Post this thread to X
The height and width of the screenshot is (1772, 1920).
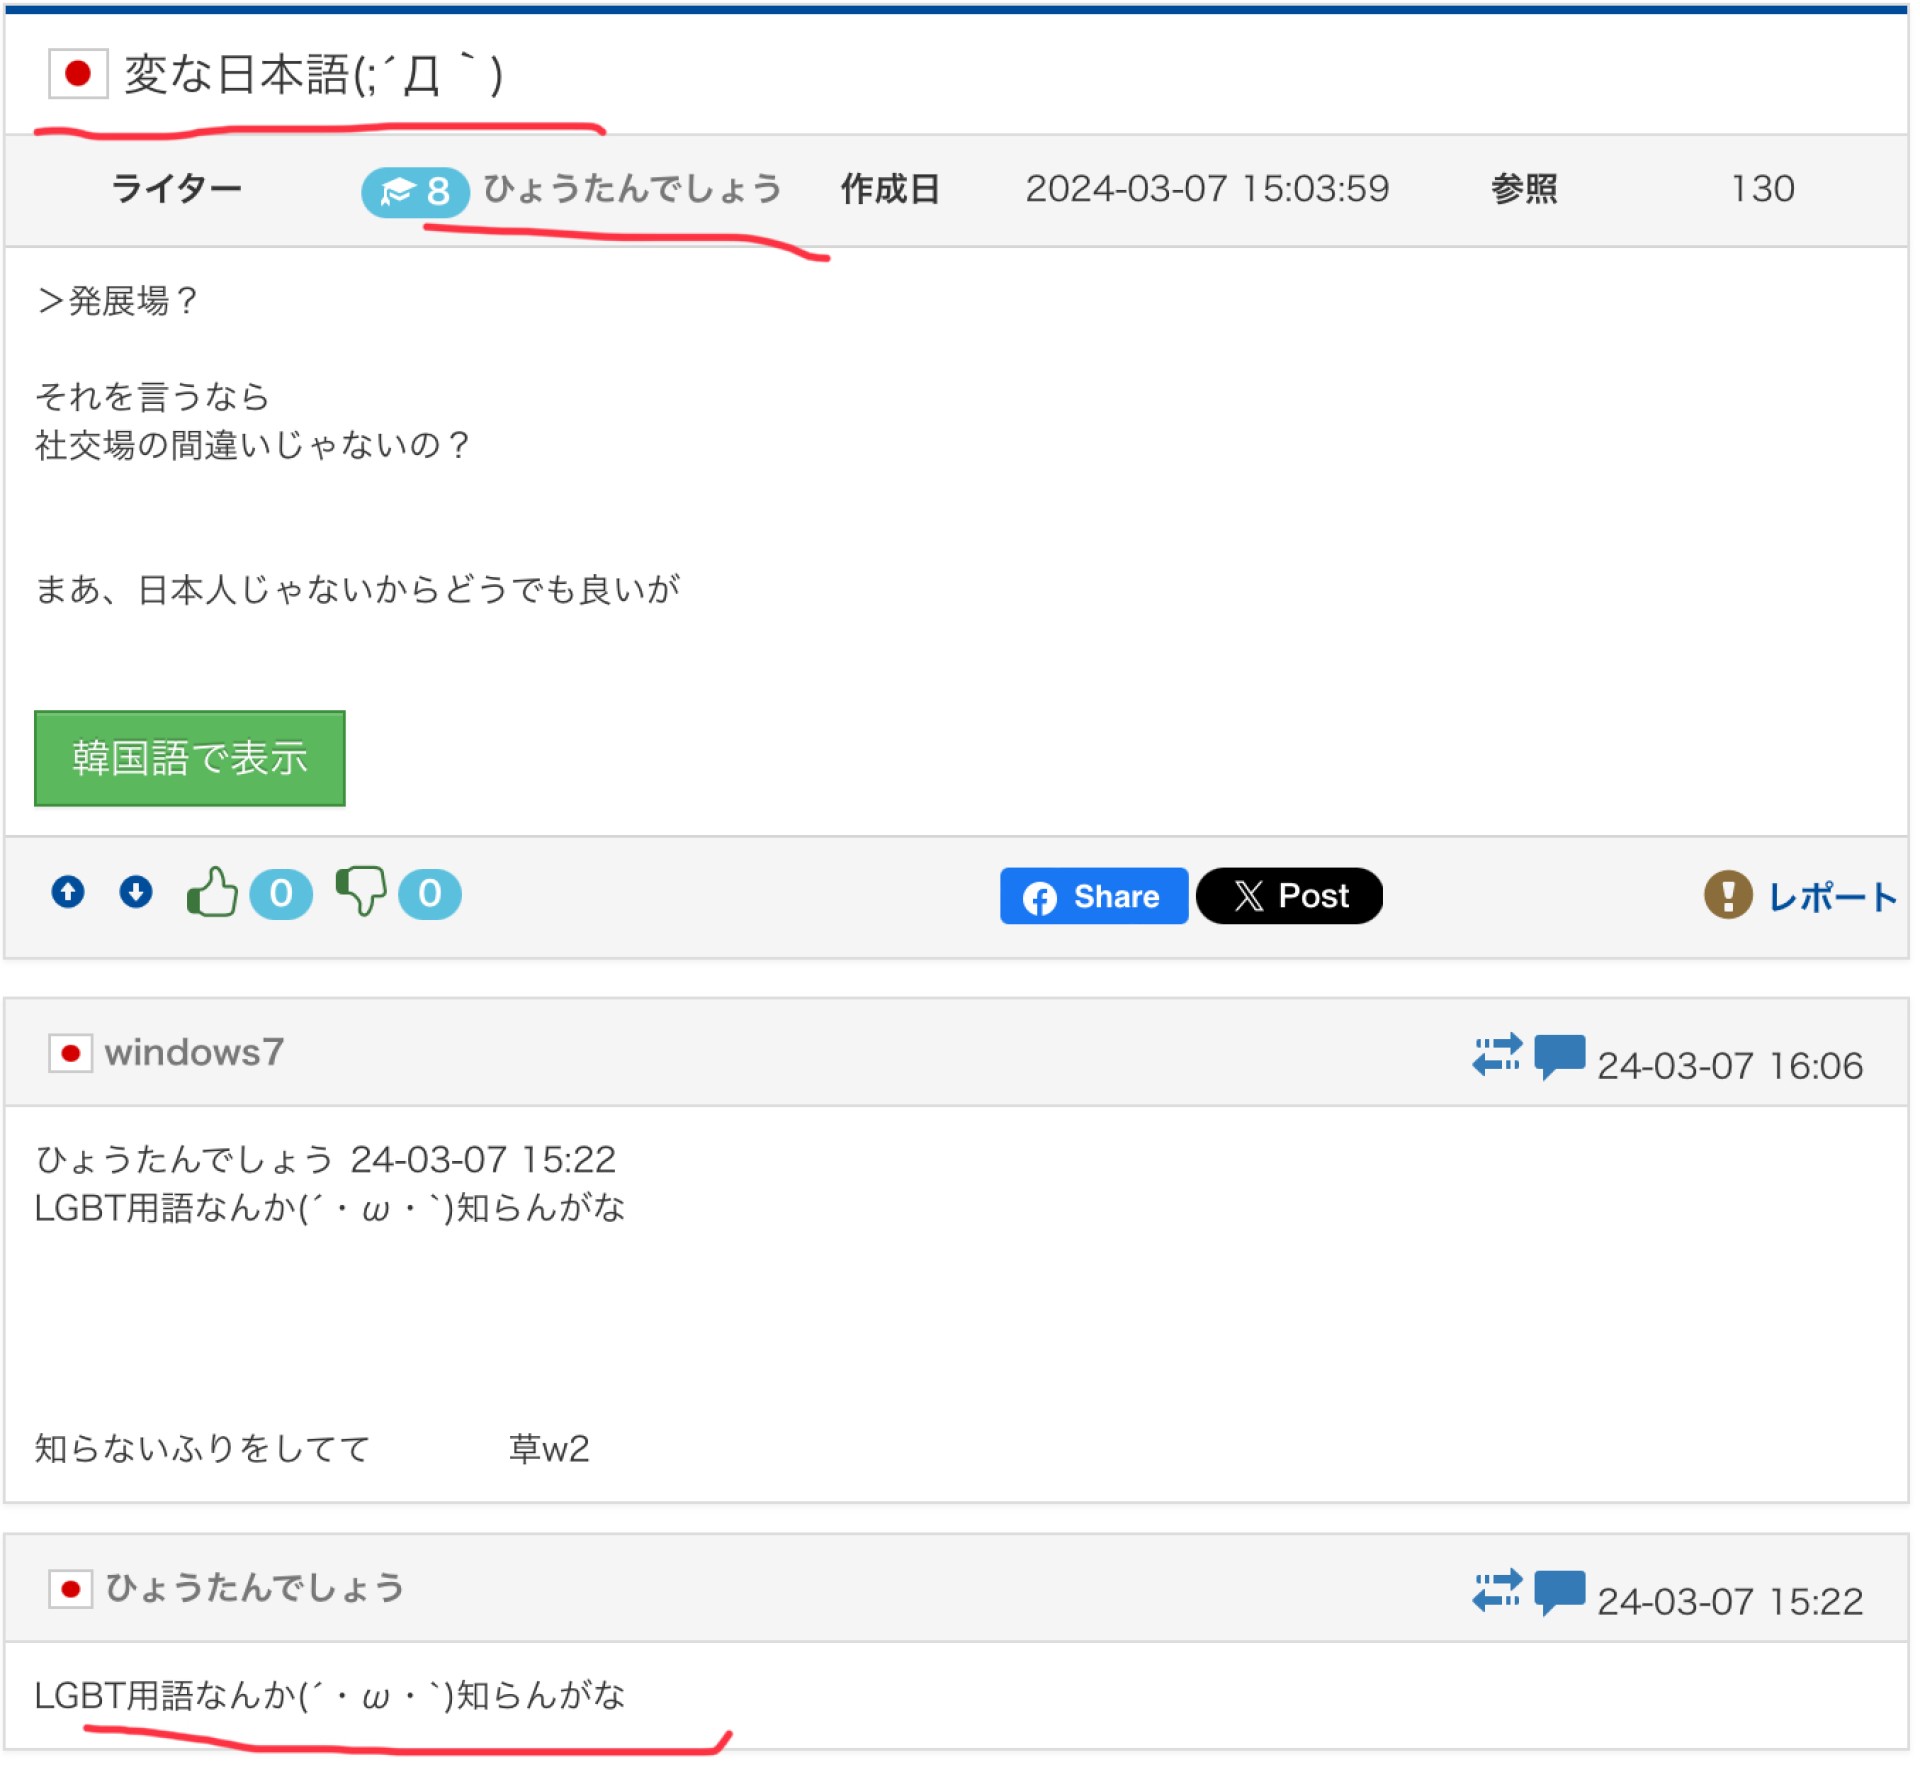[x=1290, y=896]
